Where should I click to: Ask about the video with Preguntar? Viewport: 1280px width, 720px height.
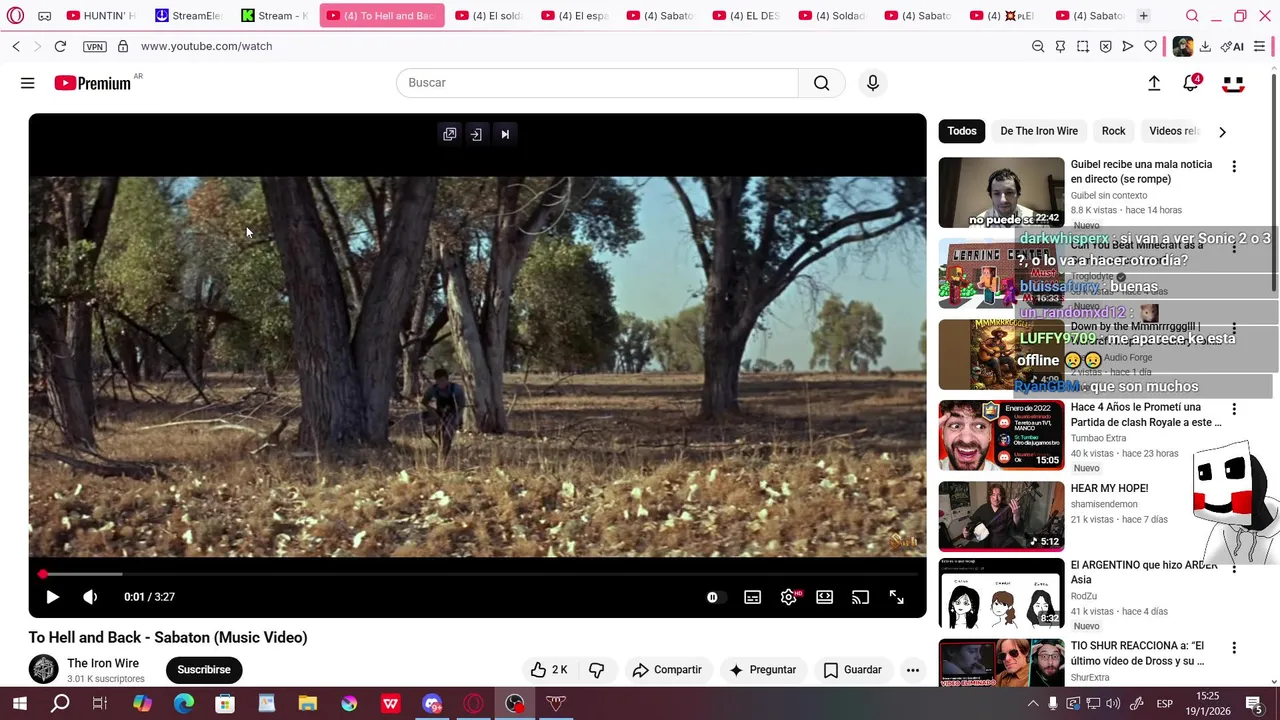[763, 670]
